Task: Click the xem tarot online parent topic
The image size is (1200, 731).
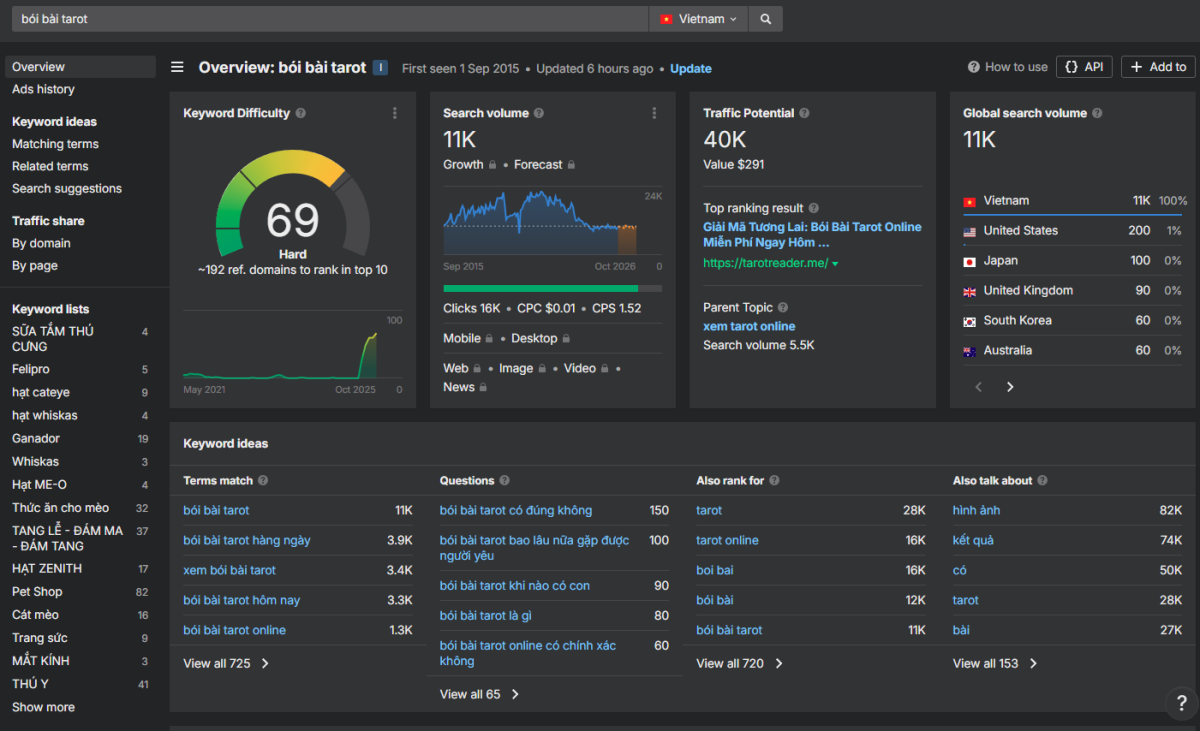Action: (749, 326)
